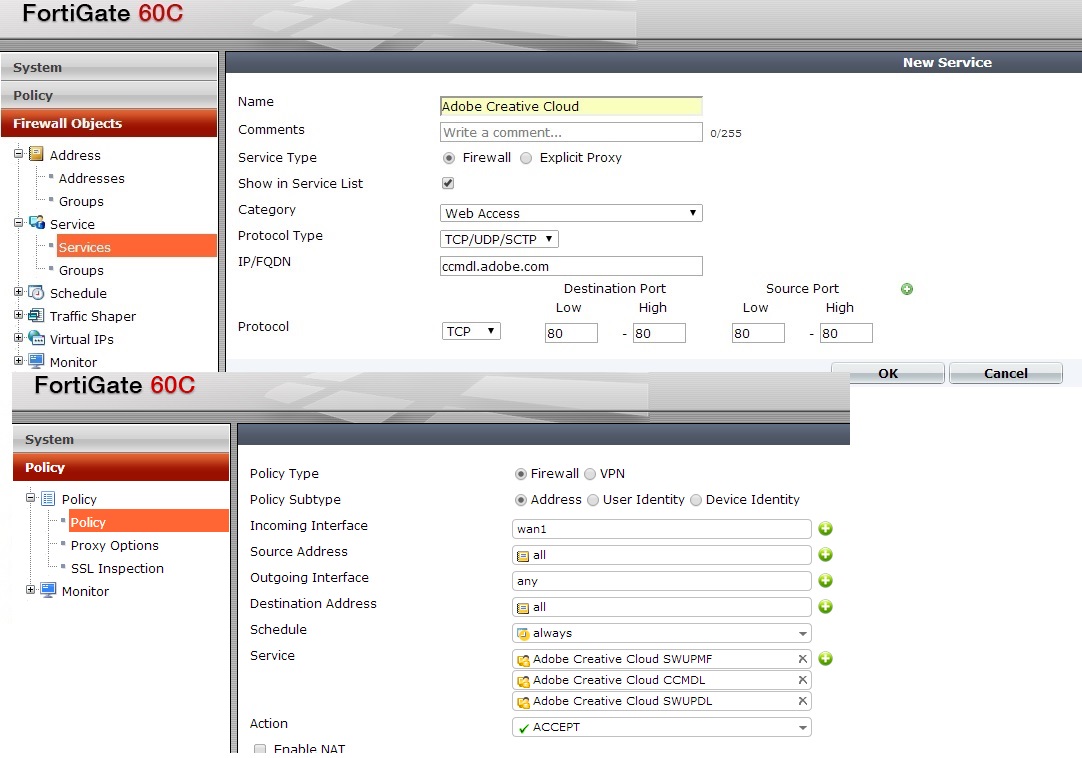Image resolution: width=1082 pixels, height=758 pixels.
Task: Click the CCMDL service entry icon
Action: click(524, 681)
